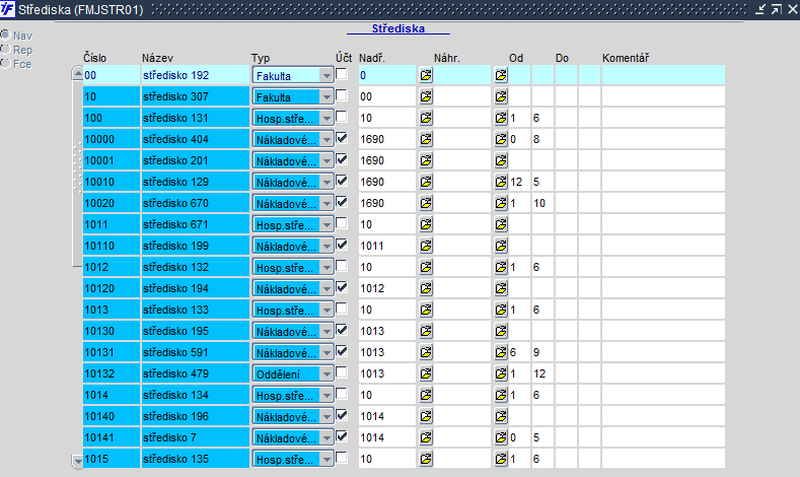
Task: Restore the Střediska window size
Action: 777,9
